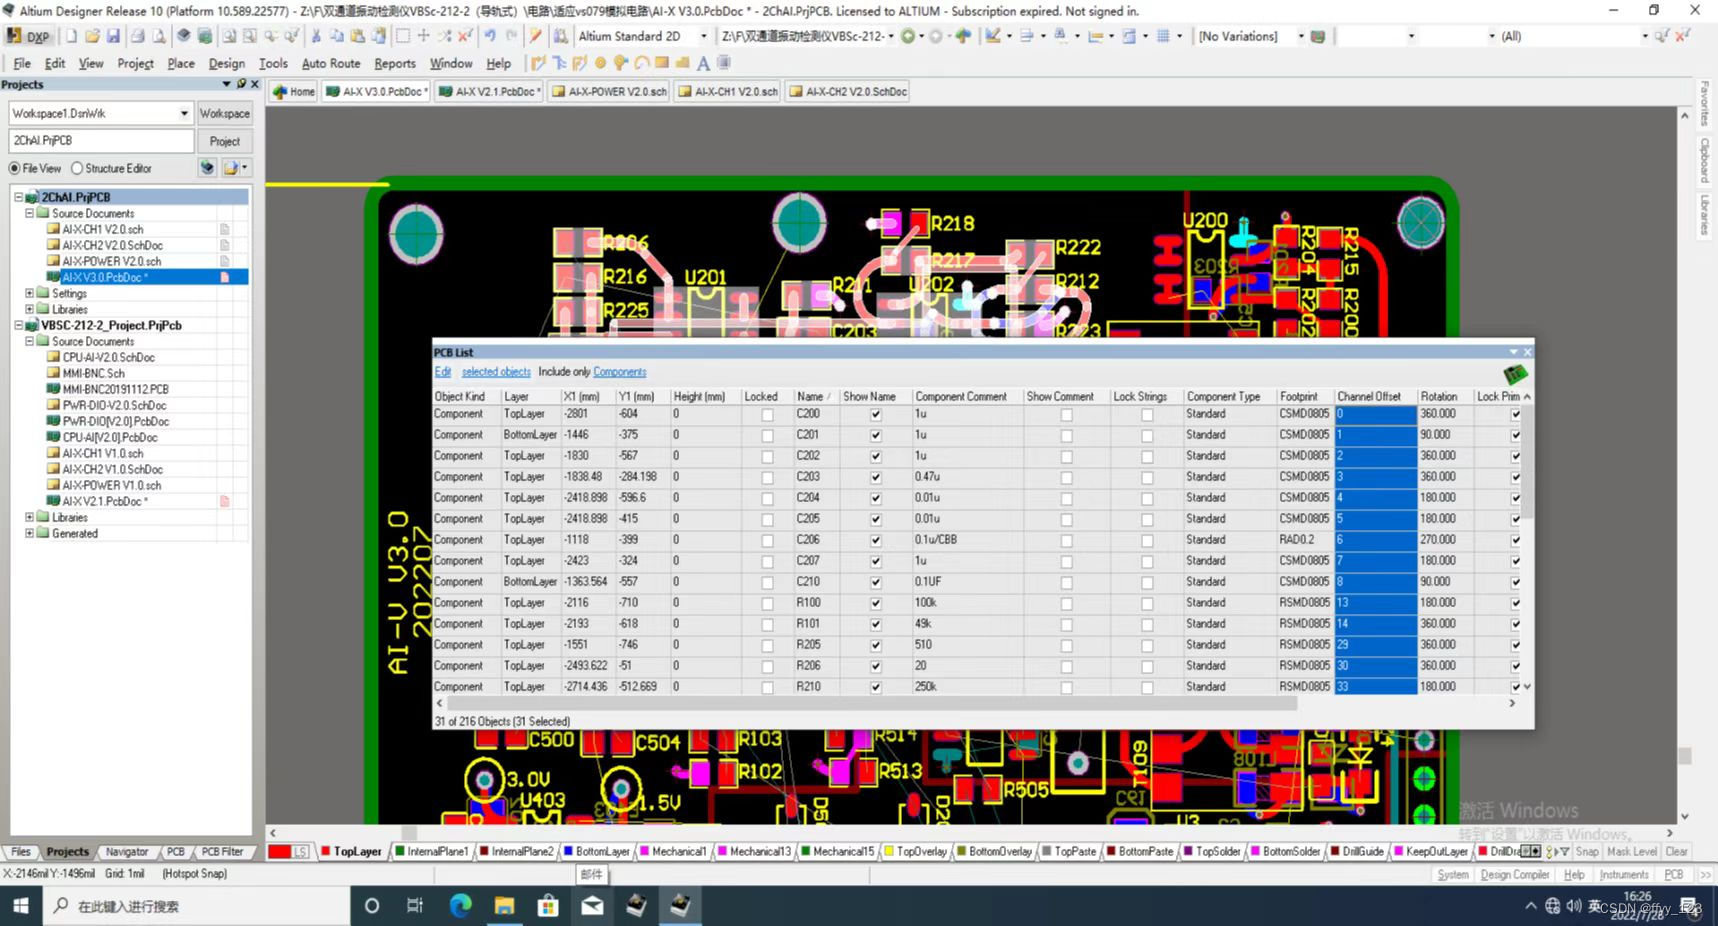Screen dimensions: 1718x926
Task: Toggle Show Comment checkbox for C203
Action: pyautogui.click(x=1066, y=477)
